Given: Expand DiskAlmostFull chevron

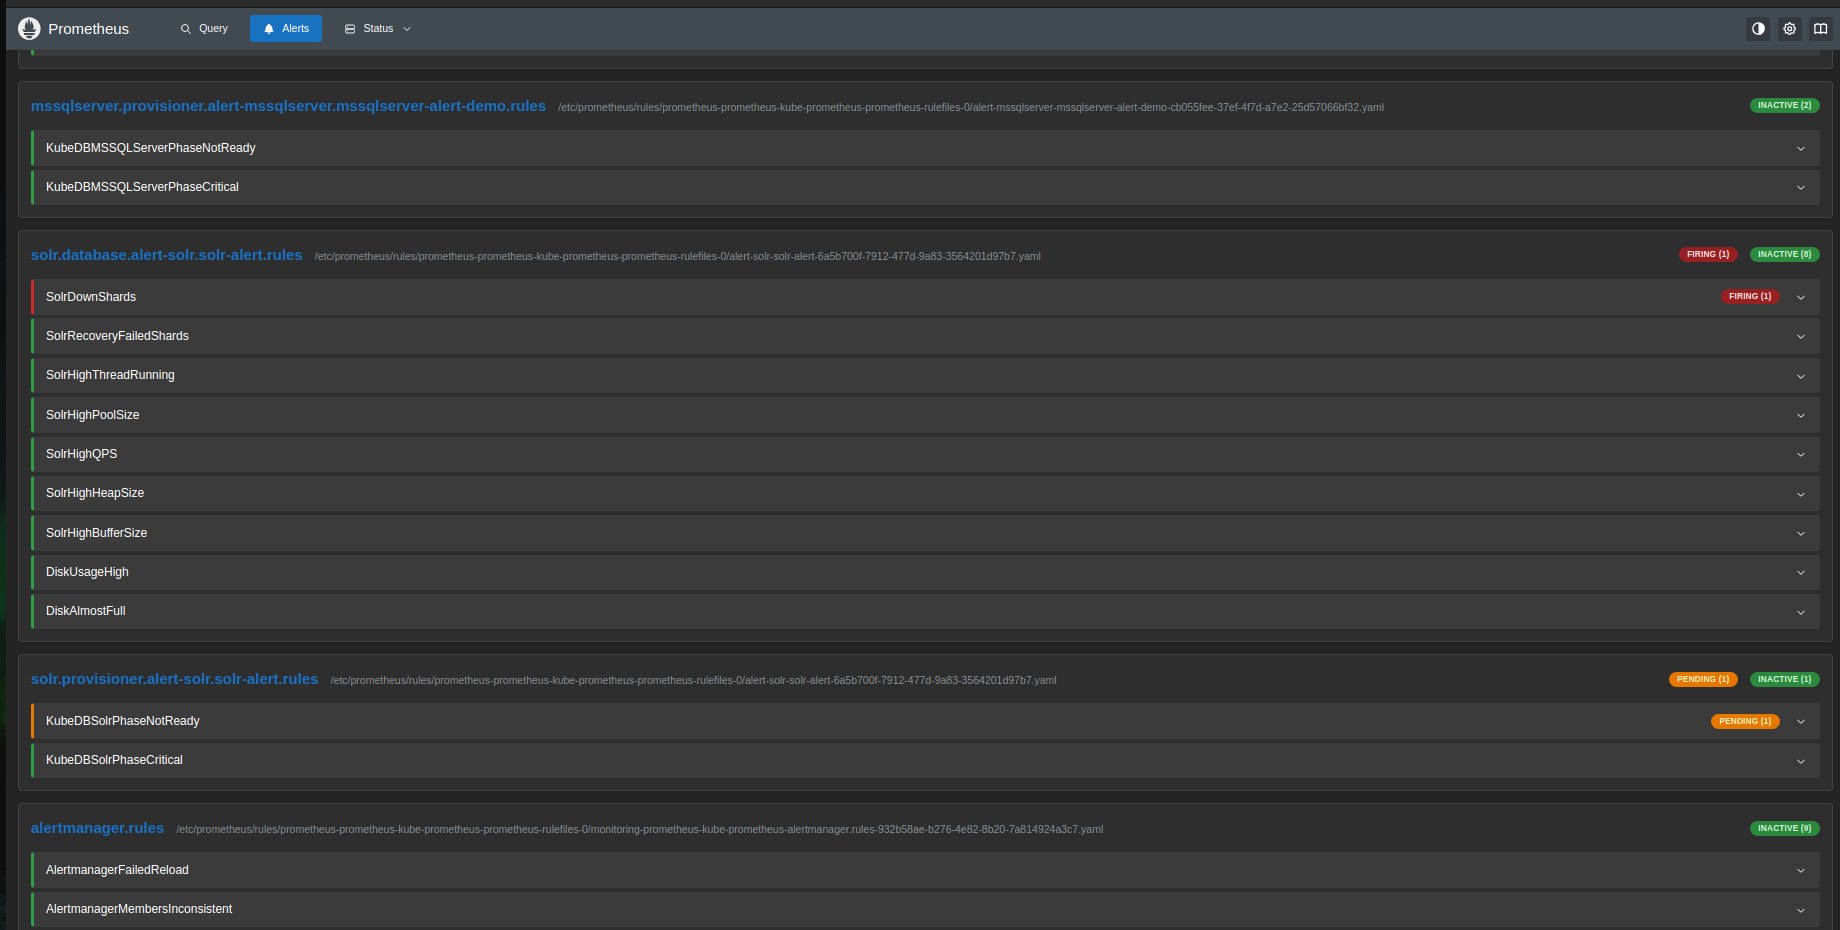Looking at the screenshot, I should tap(1801, 612).
